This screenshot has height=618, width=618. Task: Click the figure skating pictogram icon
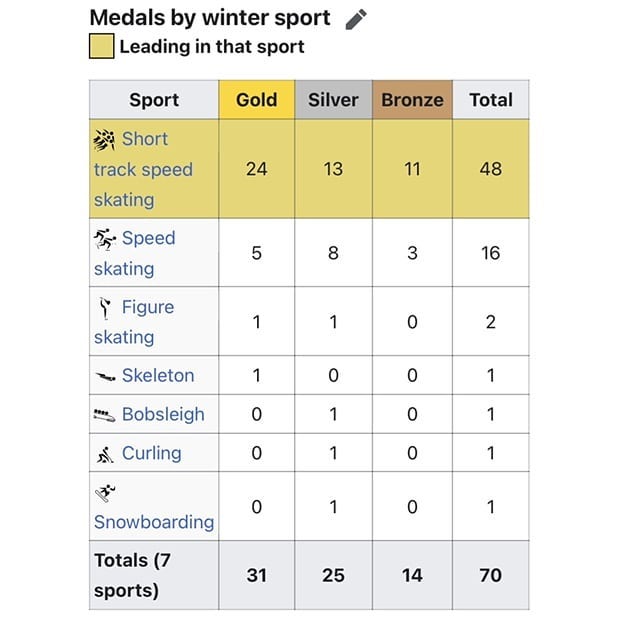point(105,307)
